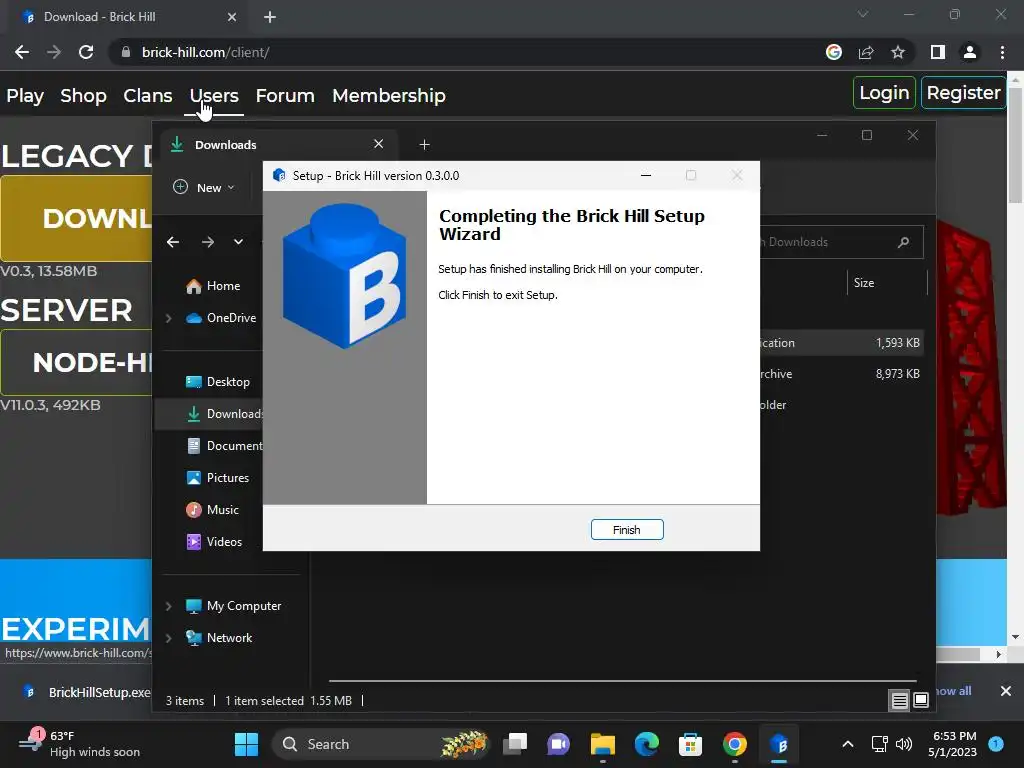1024x768 pixels.
Task: Open File Explorer from the taskbar
Action: coord(603,744)
